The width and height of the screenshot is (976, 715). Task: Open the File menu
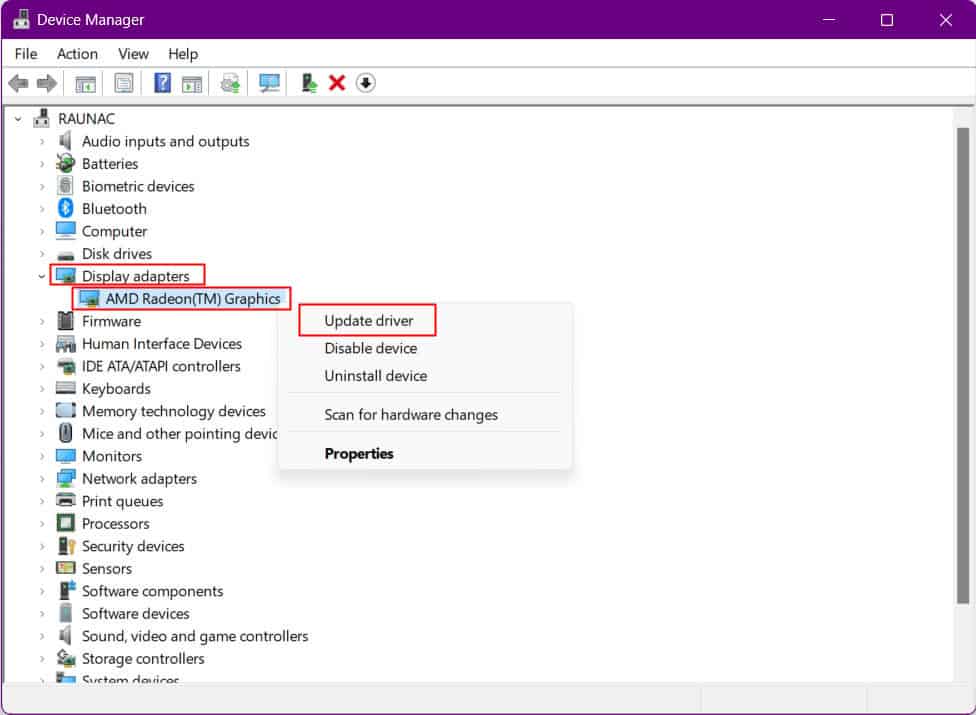[x=26, y=54]
